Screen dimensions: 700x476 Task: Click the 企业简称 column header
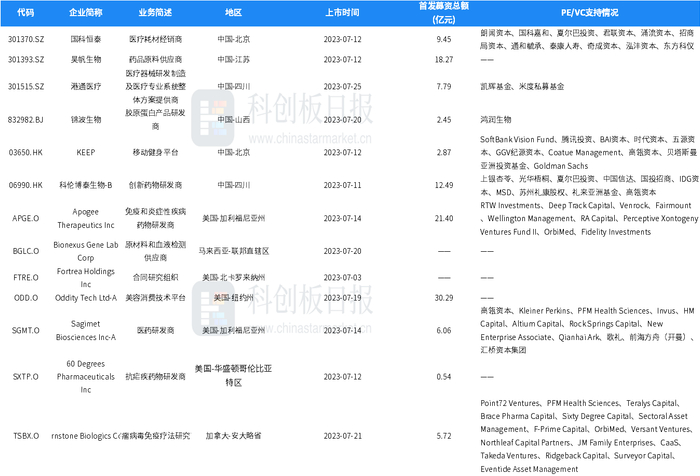86,13
